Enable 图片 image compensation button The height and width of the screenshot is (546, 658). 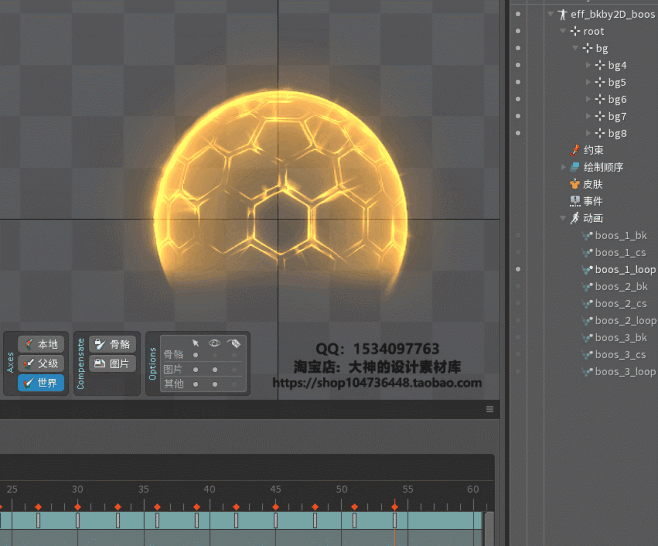click(x=111, y=364)
